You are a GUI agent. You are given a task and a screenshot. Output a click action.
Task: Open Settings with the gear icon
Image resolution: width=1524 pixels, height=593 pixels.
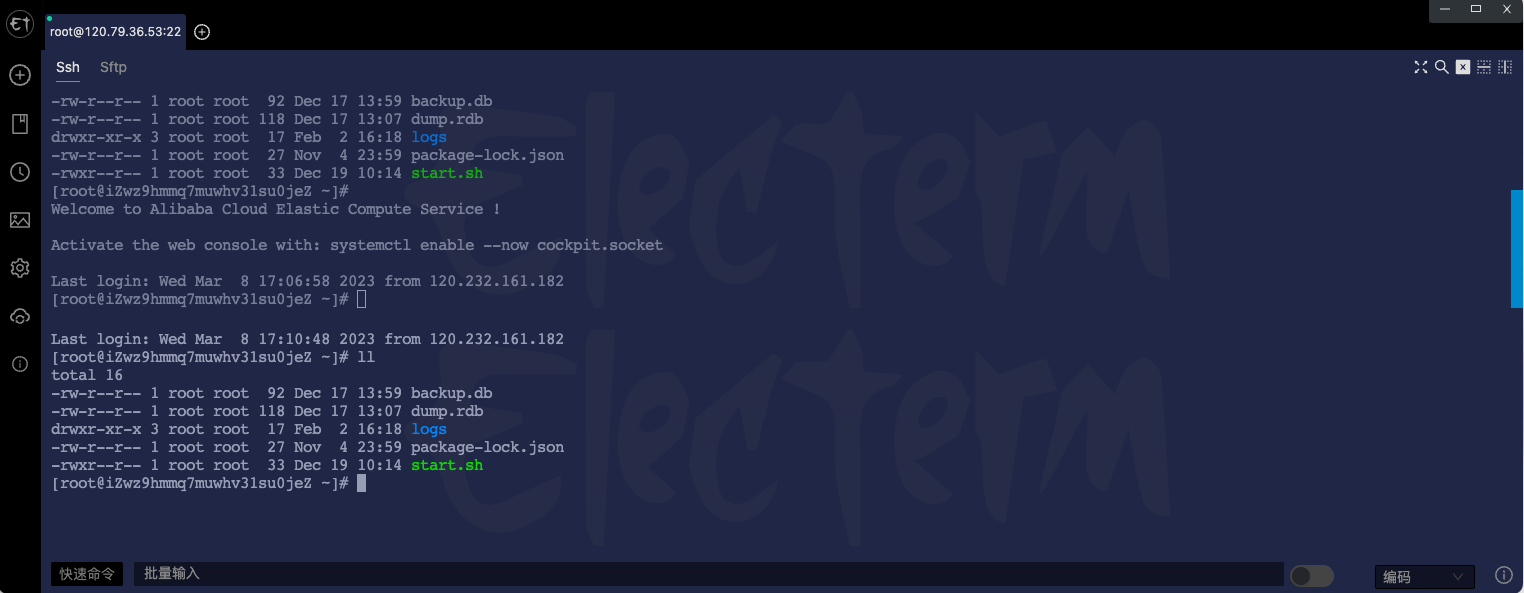pos(19,268)
